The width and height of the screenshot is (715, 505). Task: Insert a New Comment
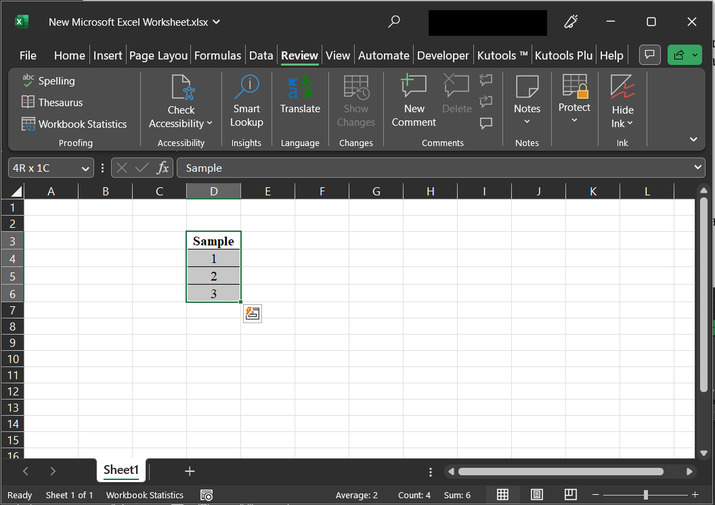[413, 101]
